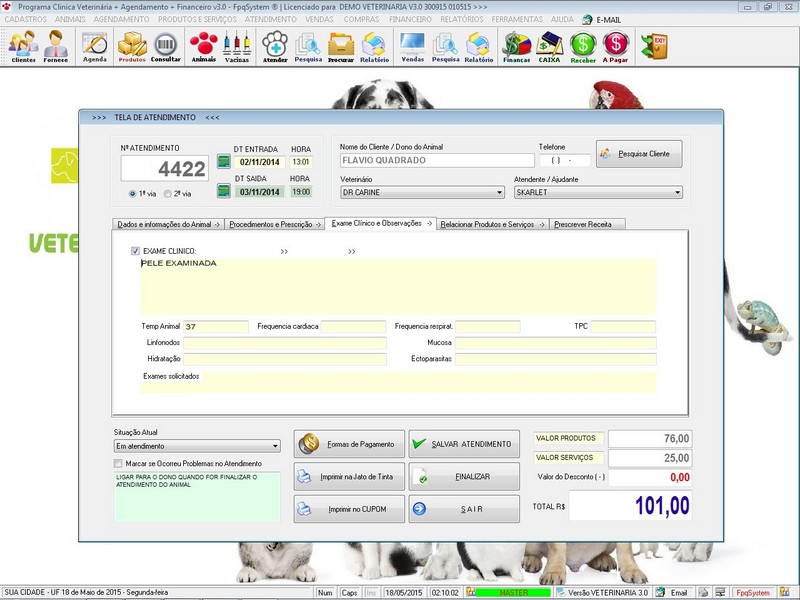Image resolution: width=800 pixels, height=600 pixels.
Task: Open the Vacinas syringes icon
Action: click(237, 46)
